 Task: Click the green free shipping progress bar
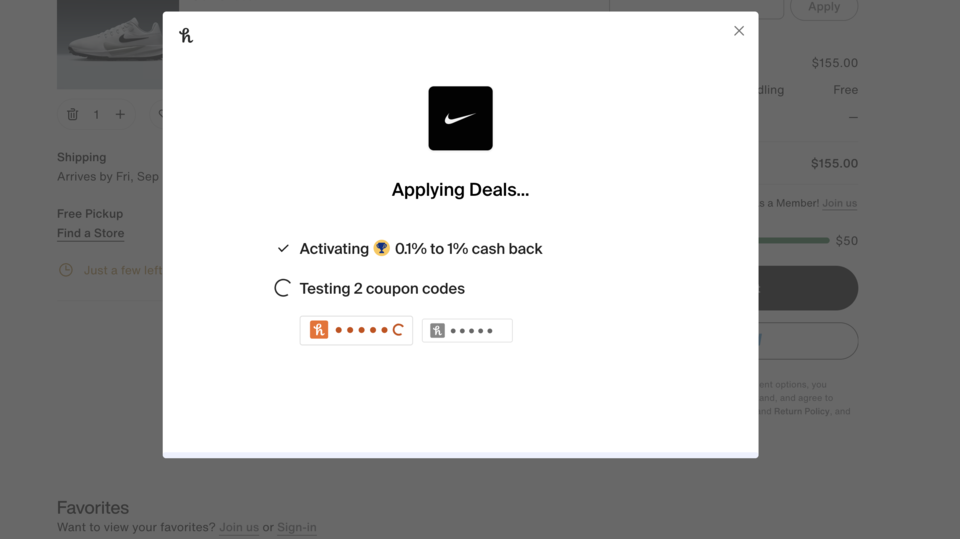tap(794, 240)
